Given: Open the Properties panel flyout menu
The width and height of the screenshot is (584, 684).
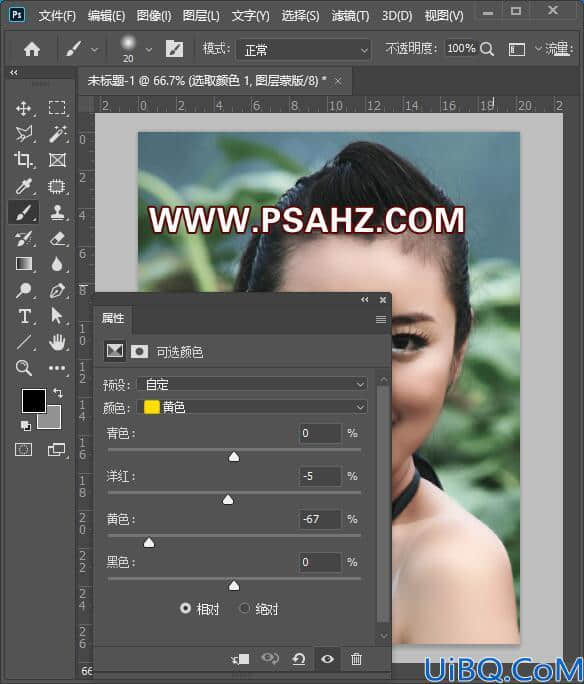Looking at the screenshot, I should tap(381, 320).
